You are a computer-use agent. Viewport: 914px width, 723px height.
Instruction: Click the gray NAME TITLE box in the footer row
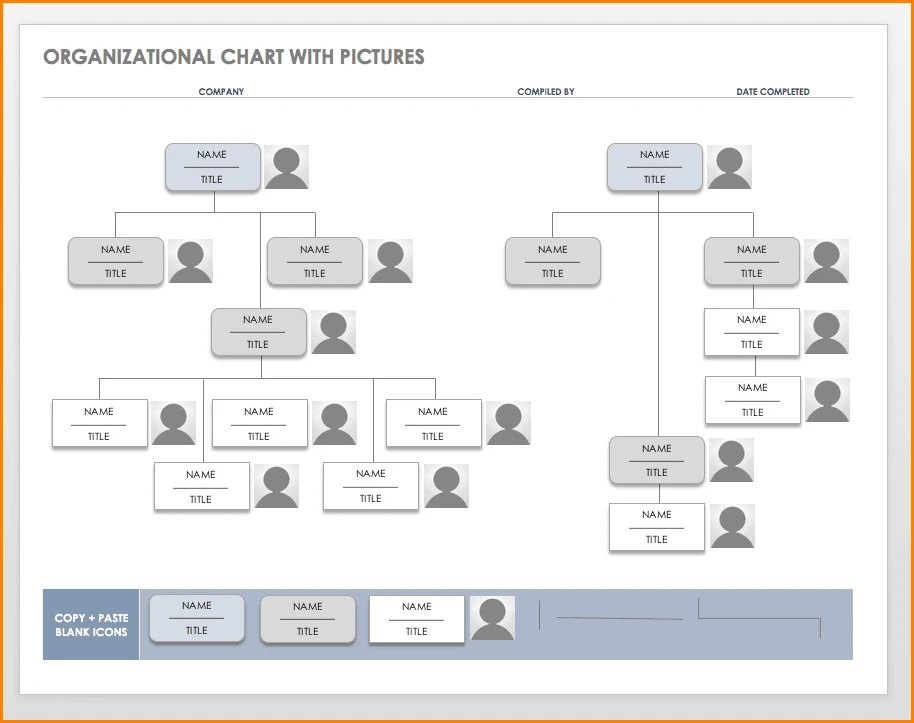pos(307,619)
